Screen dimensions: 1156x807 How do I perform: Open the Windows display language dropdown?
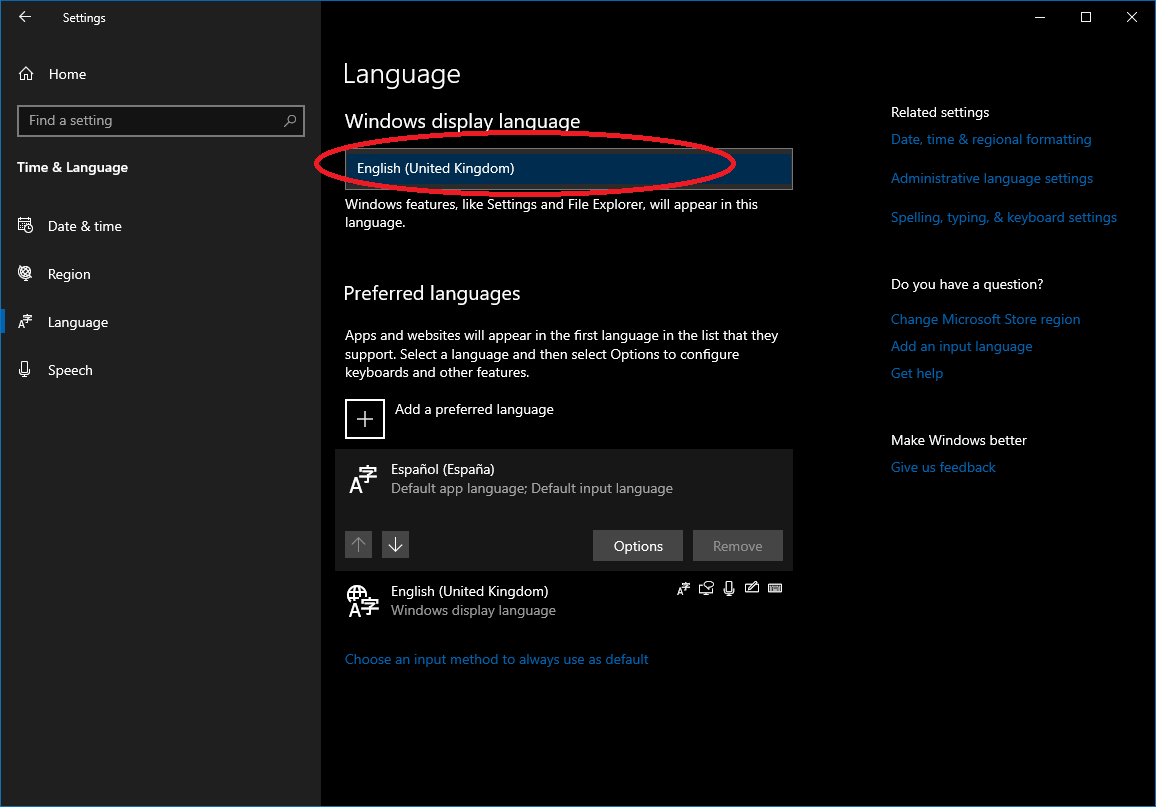(x=568, y=169)
